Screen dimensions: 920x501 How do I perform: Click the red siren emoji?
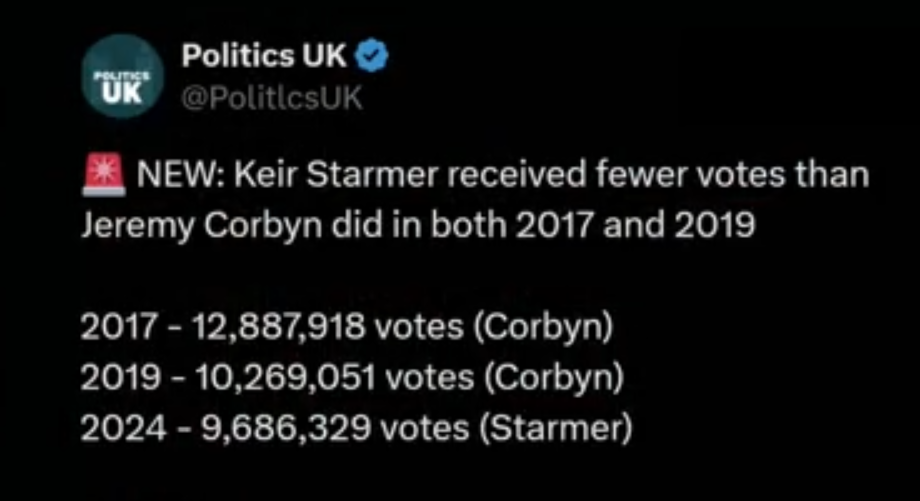(x=103, y=178)
